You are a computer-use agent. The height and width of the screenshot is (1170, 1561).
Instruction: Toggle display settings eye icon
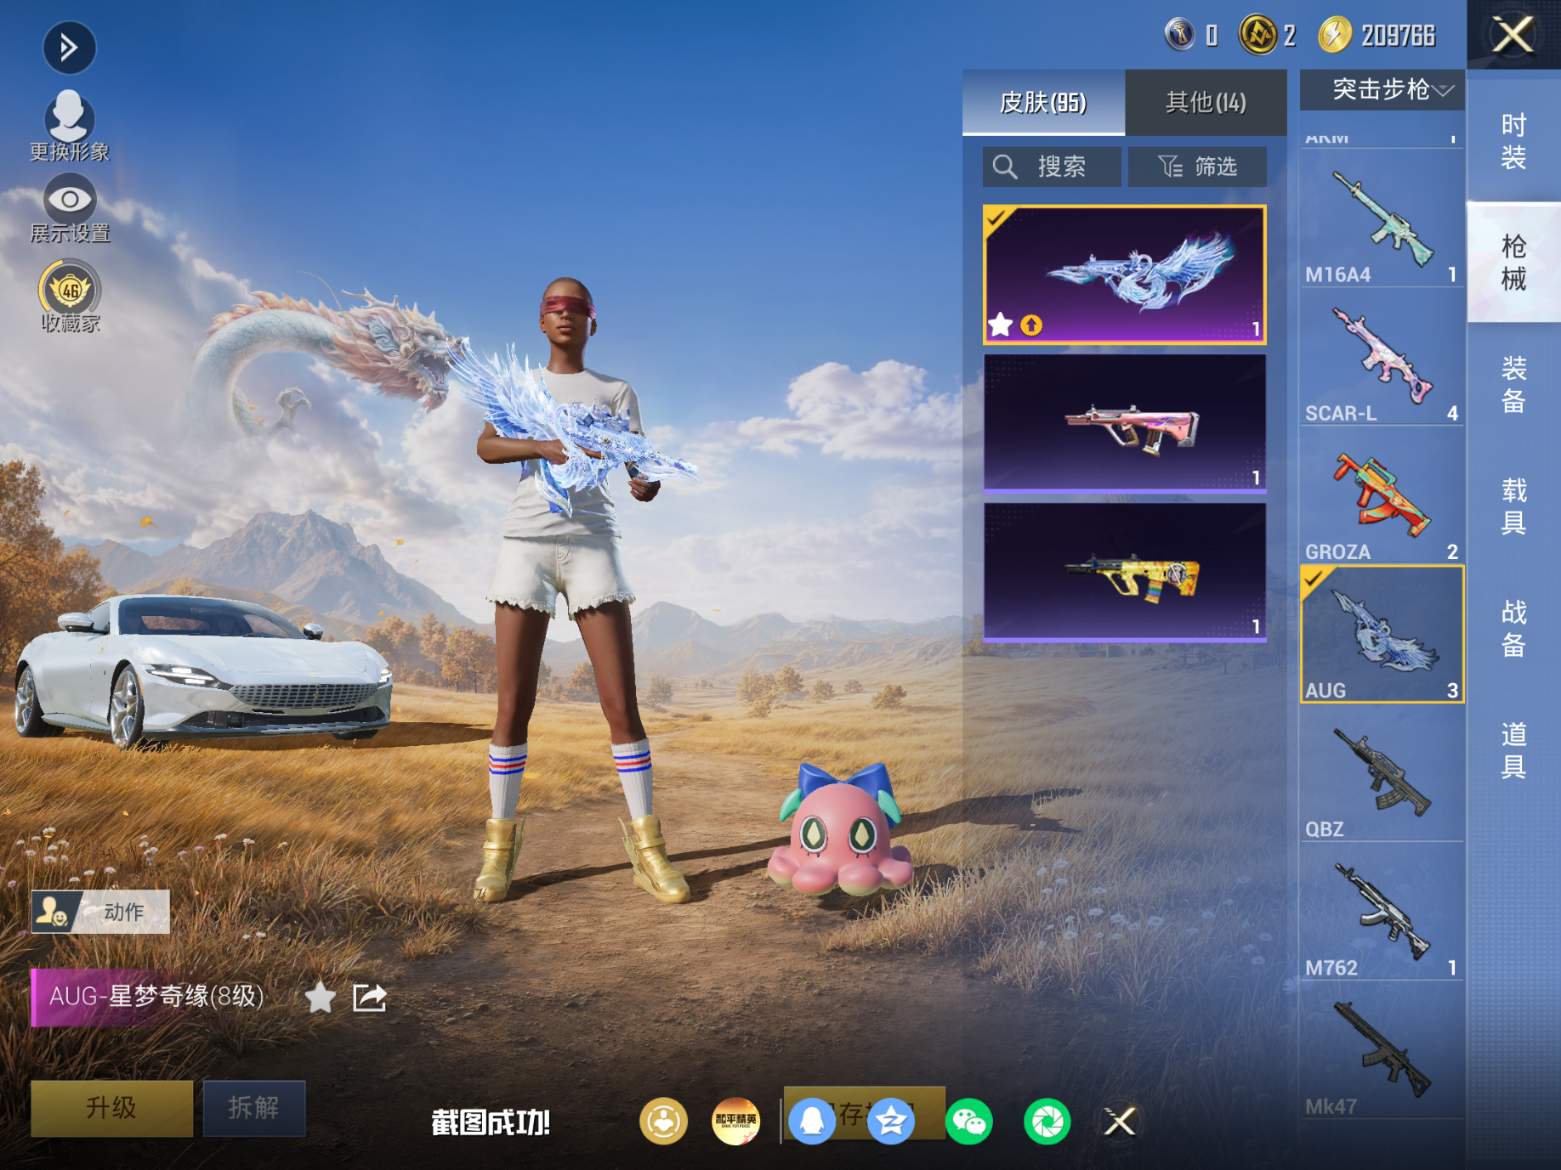point(69,199)
